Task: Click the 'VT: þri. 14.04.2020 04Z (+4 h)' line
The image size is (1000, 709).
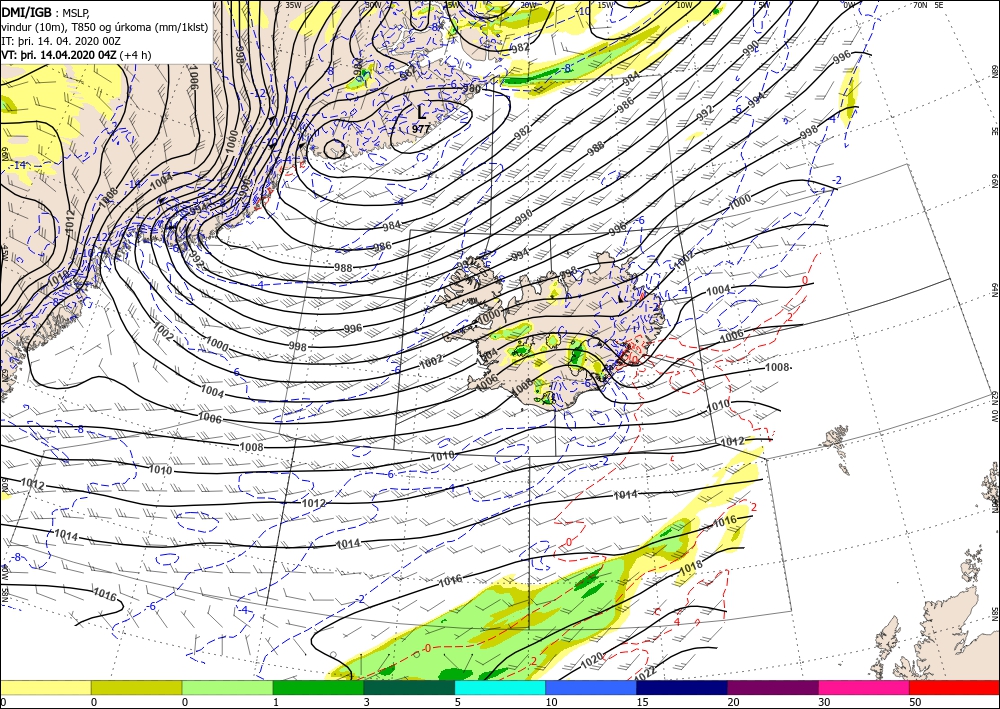Action: (x=76, y=54)
